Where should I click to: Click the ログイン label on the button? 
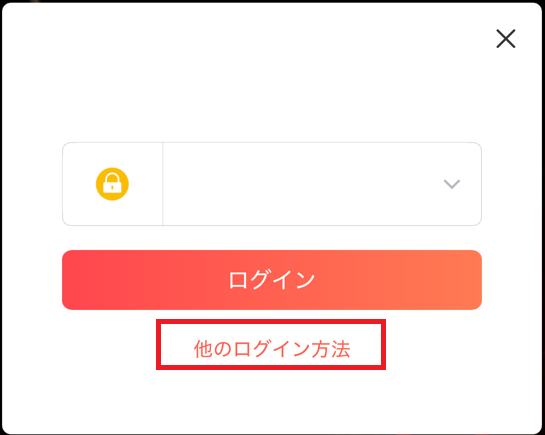271,280
